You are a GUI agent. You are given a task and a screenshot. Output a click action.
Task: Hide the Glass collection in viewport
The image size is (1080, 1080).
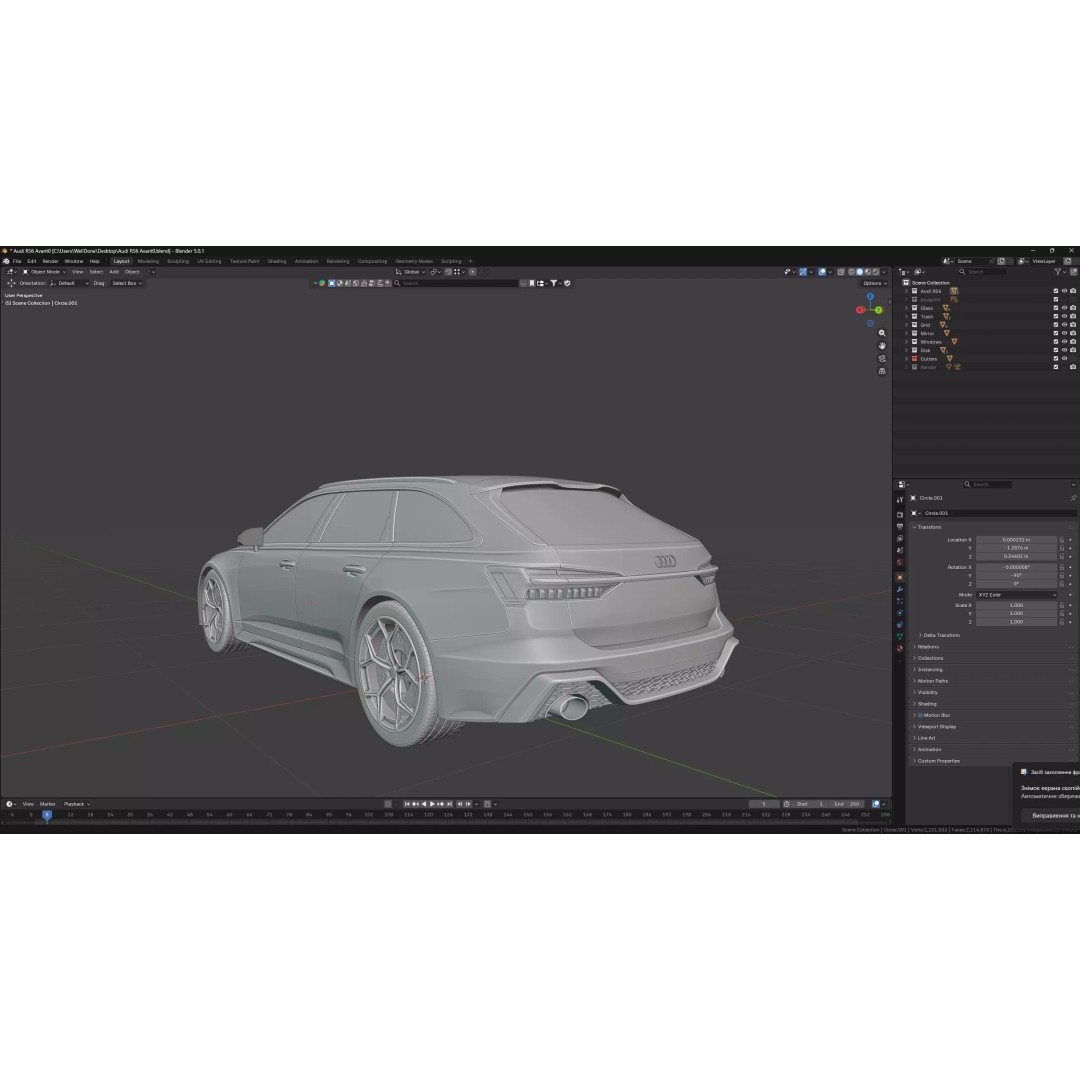(x=1064, y=308)
